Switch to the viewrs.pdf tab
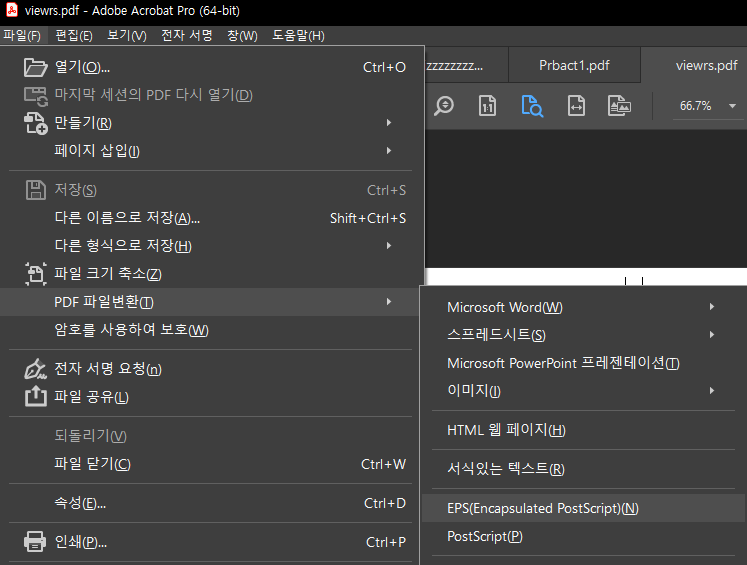The width and height of the screenshot is (747, 565). point(707,65)
